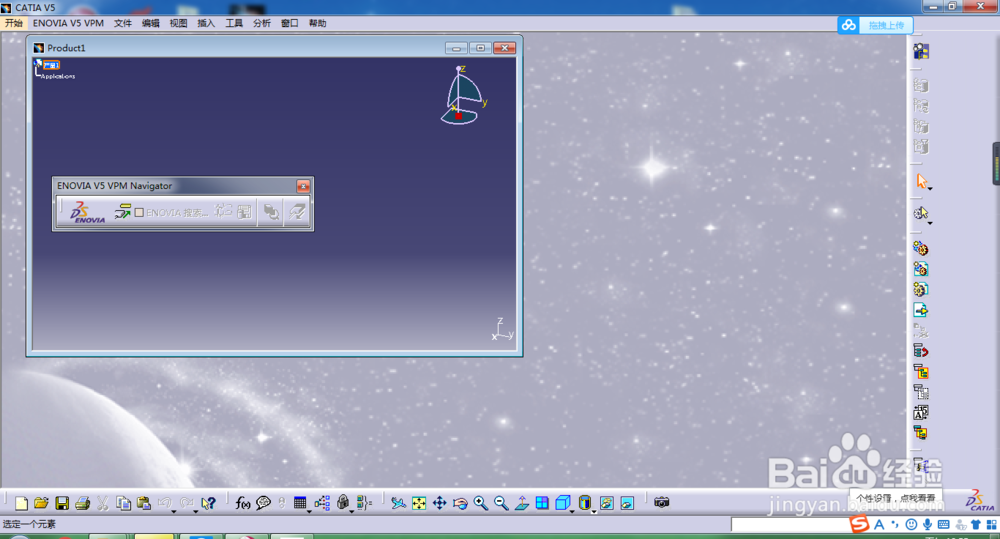Fit All In view
This screenshot has height=539, width=1000.
click(419, 503)
